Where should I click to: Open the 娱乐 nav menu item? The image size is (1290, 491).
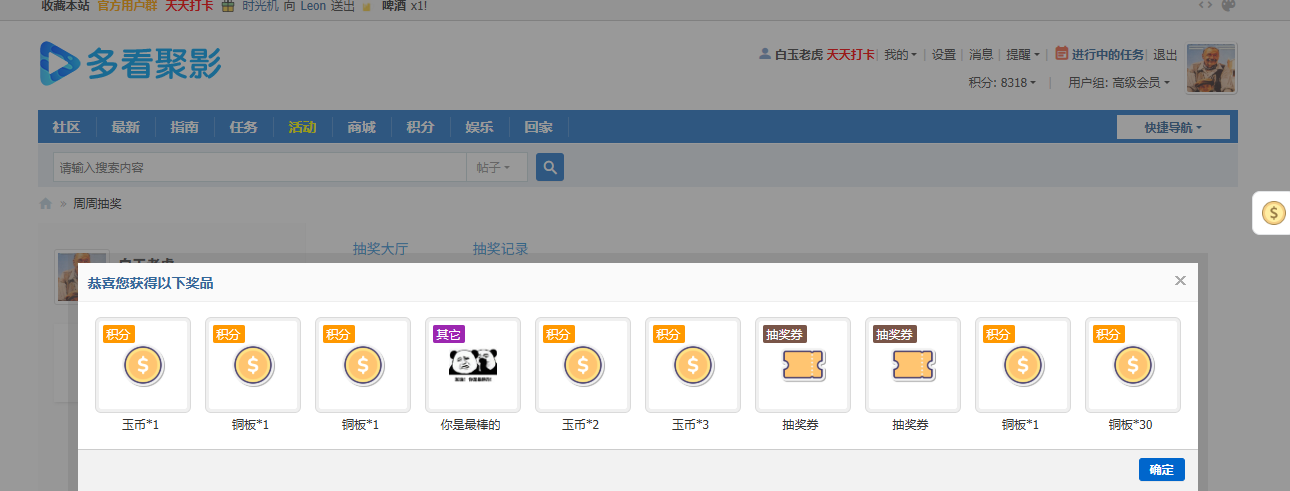[479, 127]
